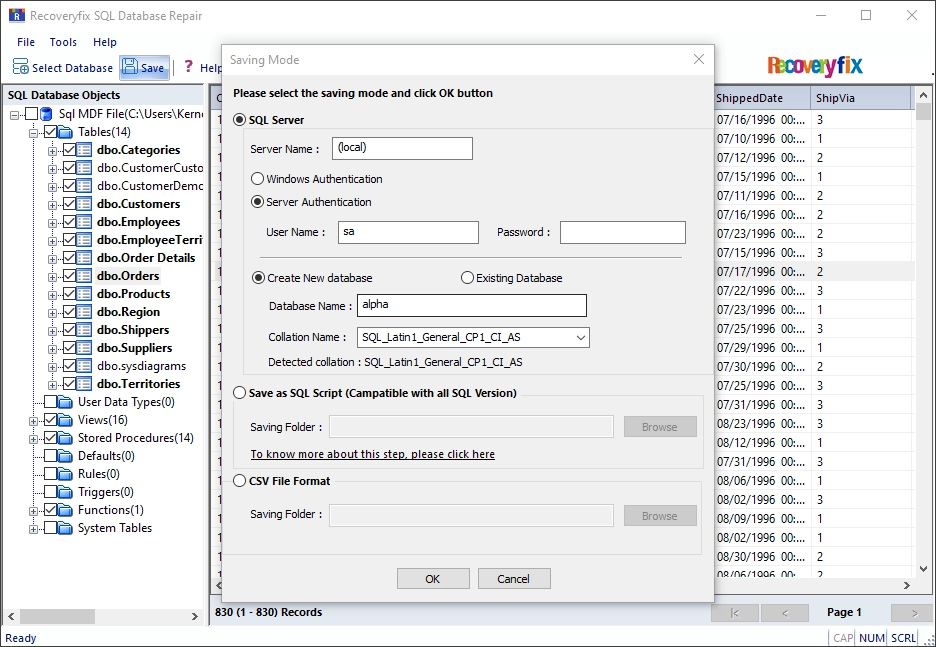Expand the Views tree node
Screen dimensions: 936x647
[34, 421]
